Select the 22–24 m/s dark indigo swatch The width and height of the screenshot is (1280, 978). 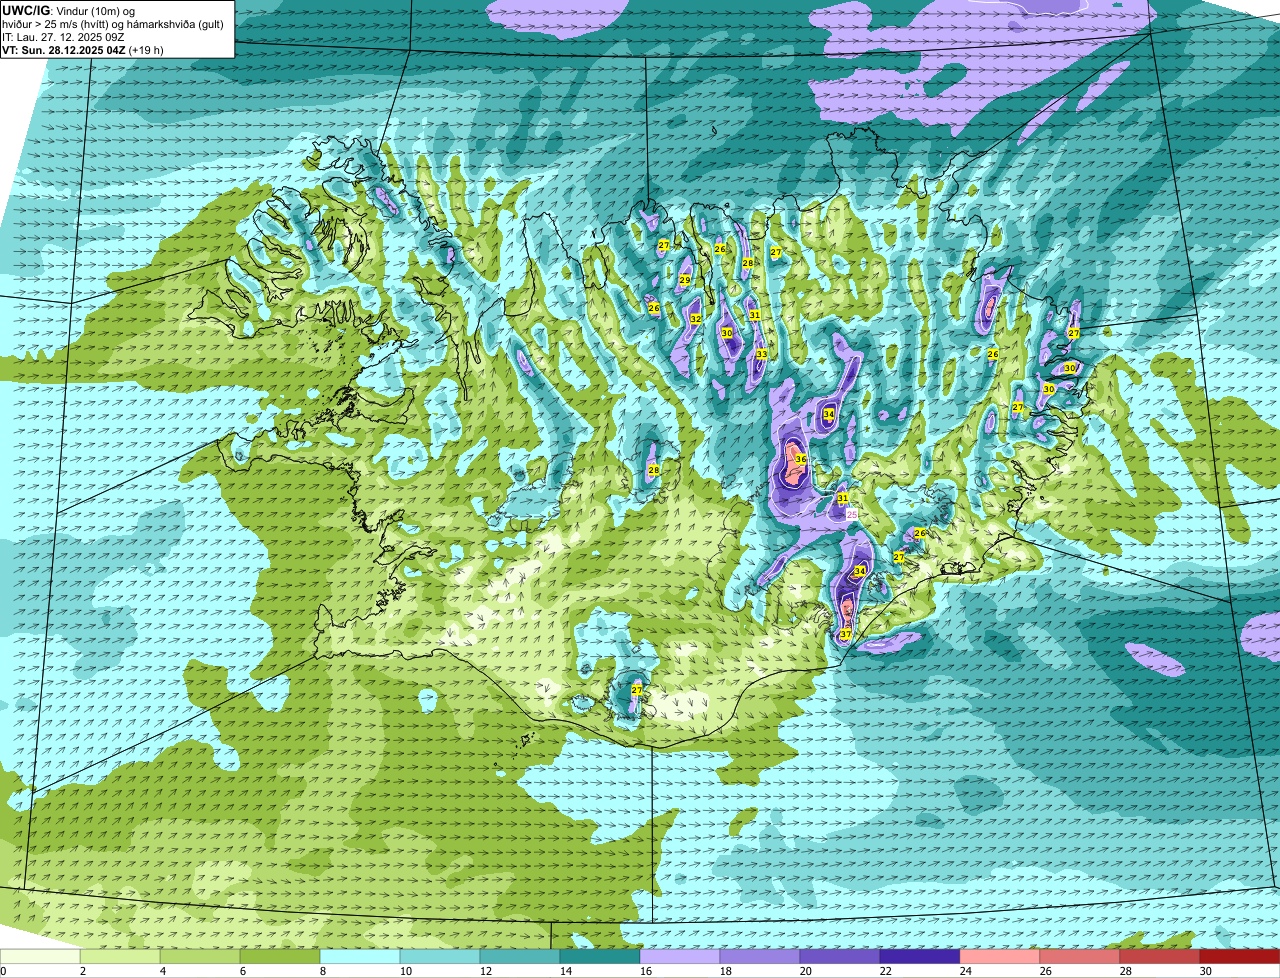pyautogui.click(x=920, y=957)
